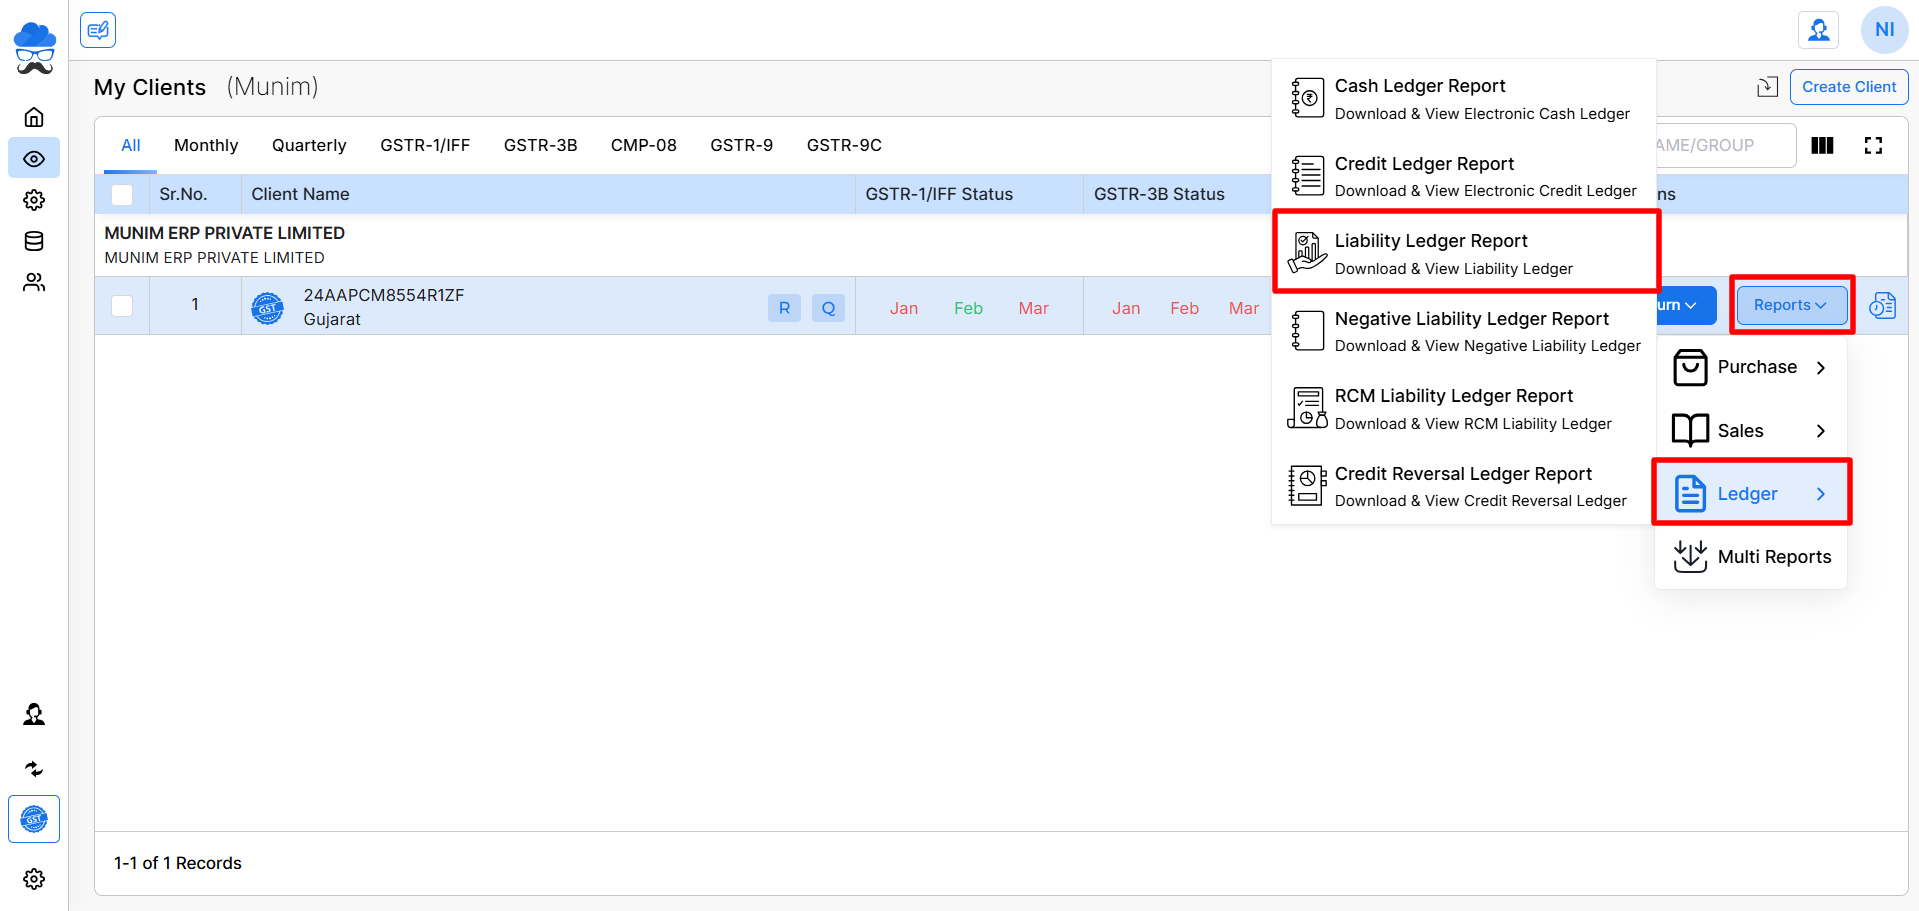
Task: Open the eye icon sidebar item
Action: coord(34,159)
